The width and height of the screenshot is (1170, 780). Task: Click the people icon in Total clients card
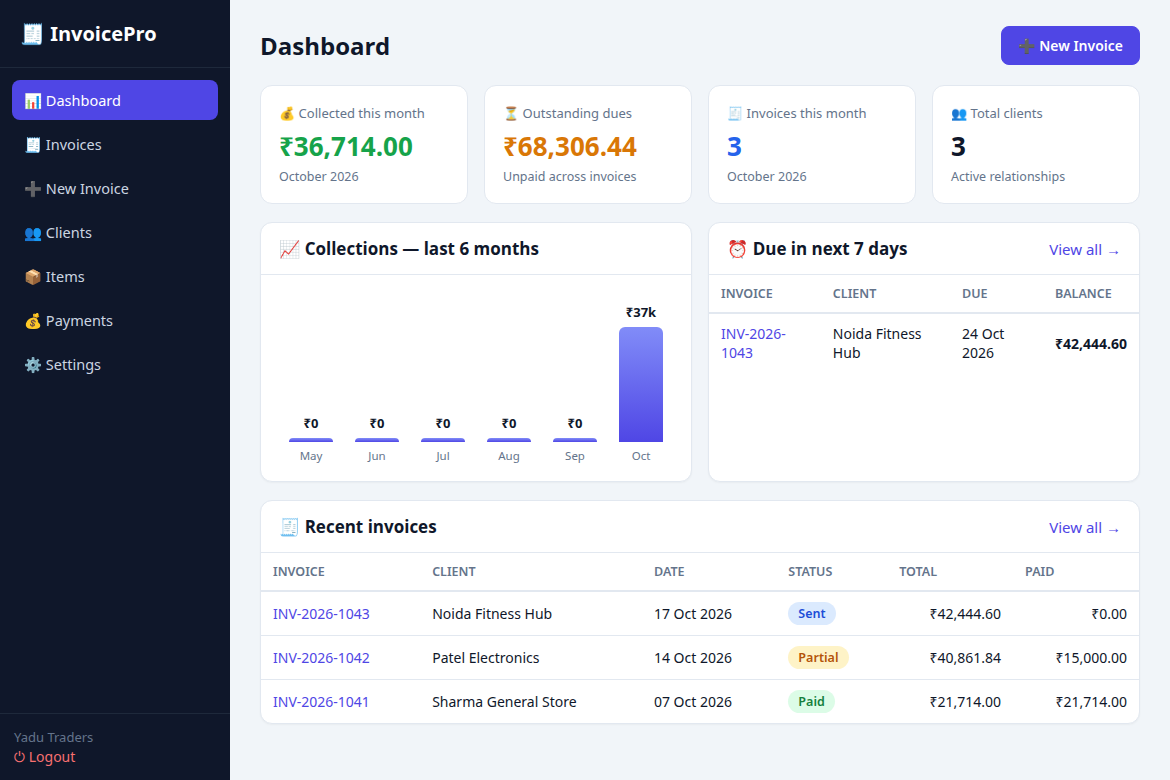(x=959, y=113)
